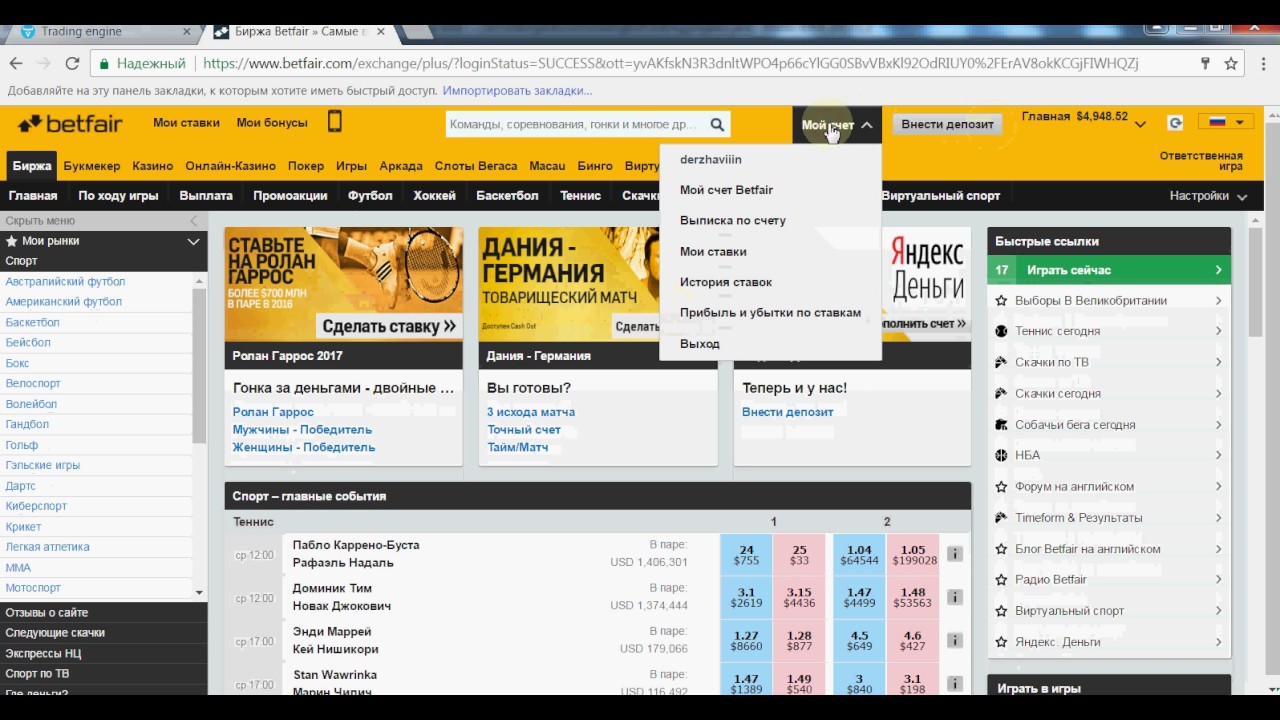Image resolution: width=1280 pixels, height=720 pixels.
Task: Click star icon beside Радио Betfair
Action: pos(1001,579)
